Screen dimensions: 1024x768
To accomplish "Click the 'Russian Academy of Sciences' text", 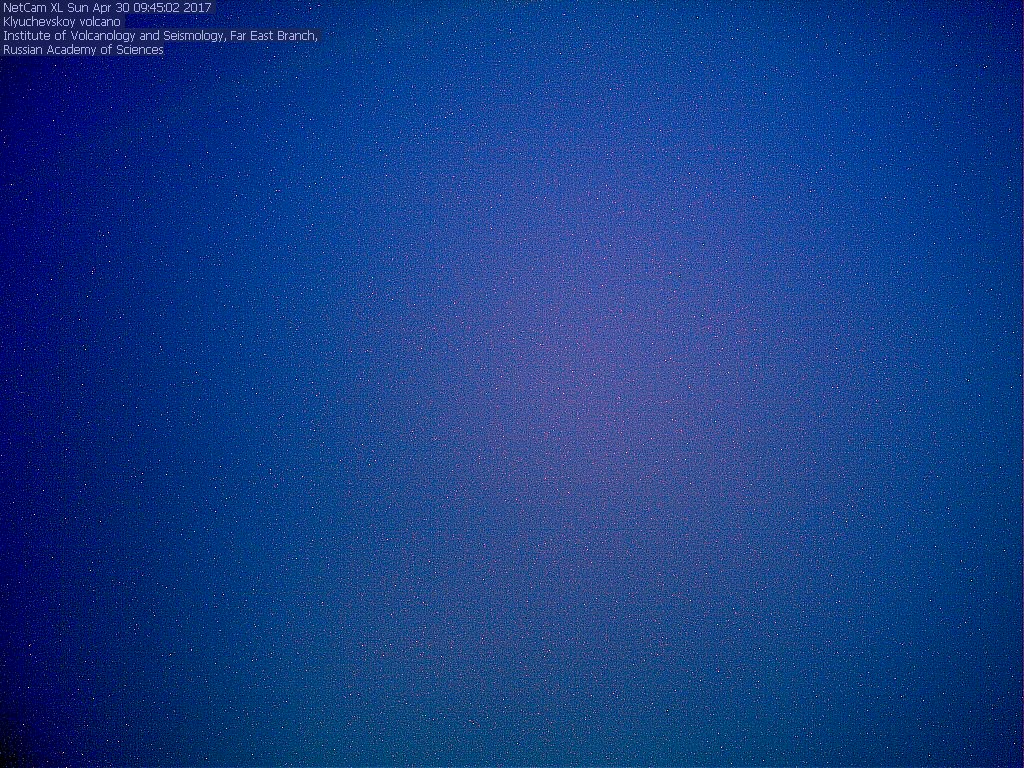I will pos(84,50).
